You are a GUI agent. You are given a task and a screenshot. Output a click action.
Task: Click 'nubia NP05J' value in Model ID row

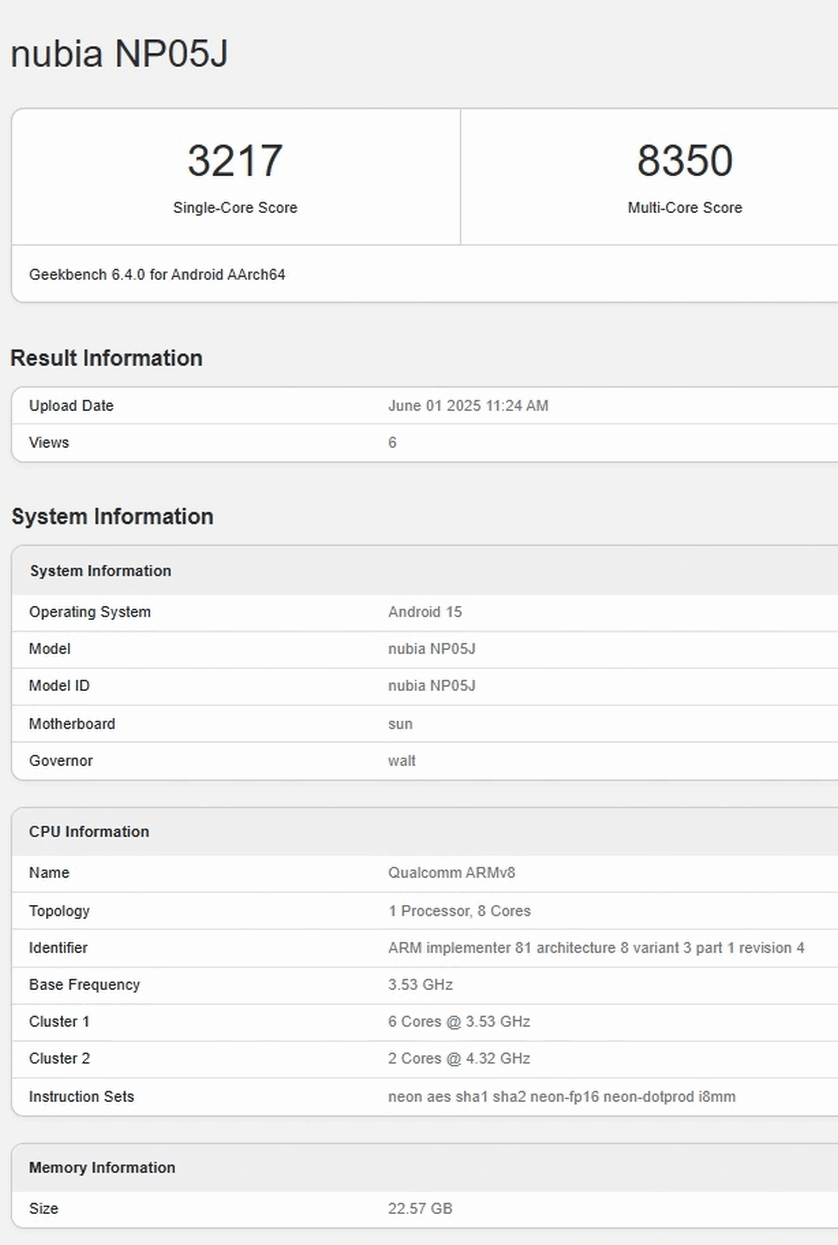pyautogui.click(x=432, y=686)
